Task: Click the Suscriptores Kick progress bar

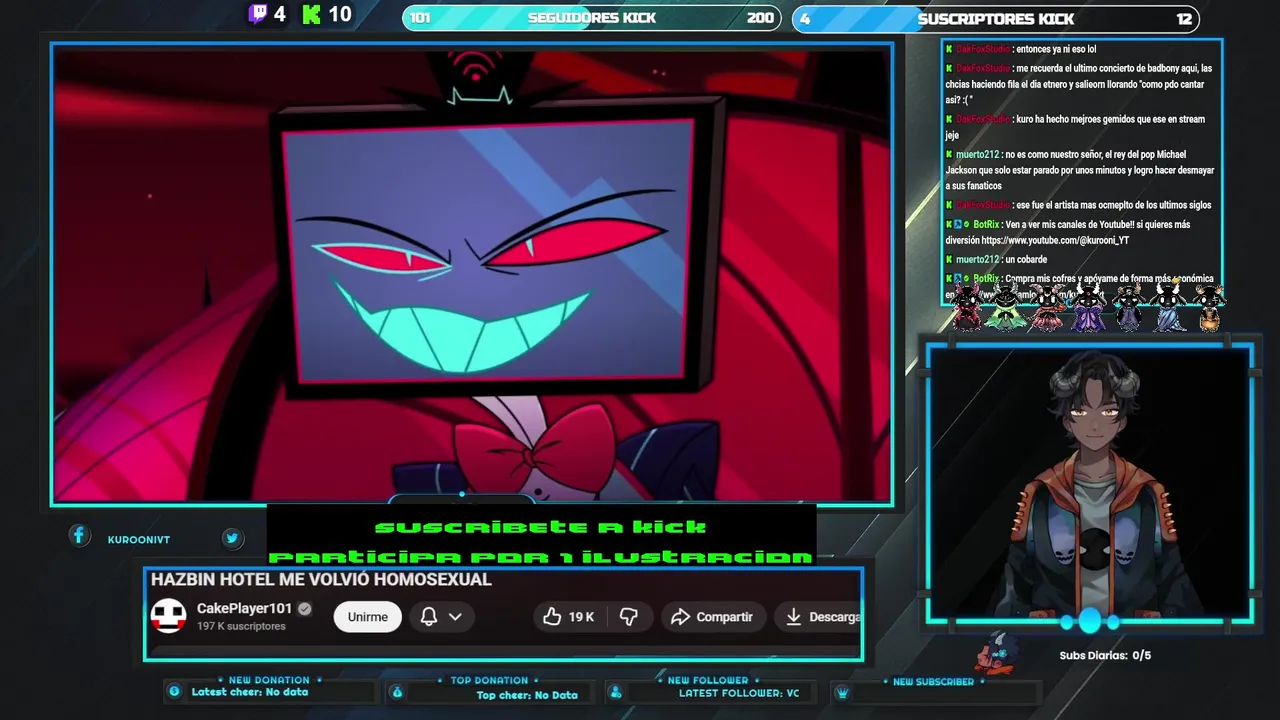Action: pyautogui.click(x=995, y=18)
